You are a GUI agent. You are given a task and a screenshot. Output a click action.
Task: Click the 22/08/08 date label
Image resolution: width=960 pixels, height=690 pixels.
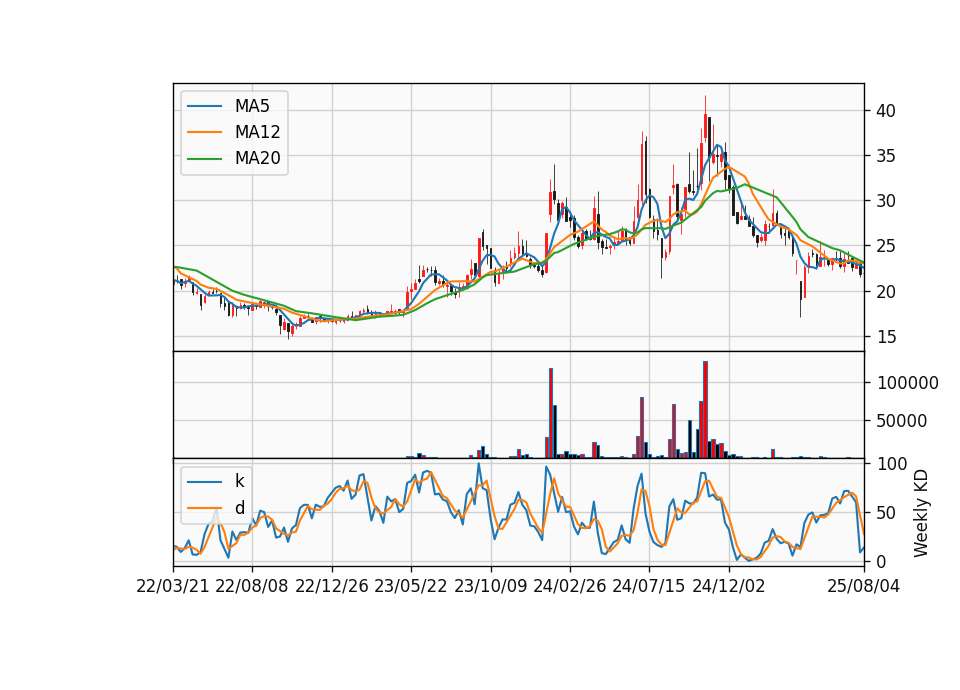click(252, 586)
